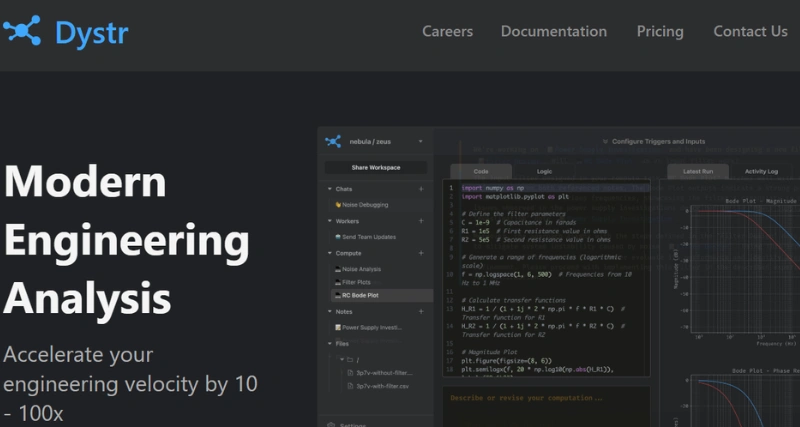Open the Pricing page link
The image size is (800, 427).
tap(660, 31)
